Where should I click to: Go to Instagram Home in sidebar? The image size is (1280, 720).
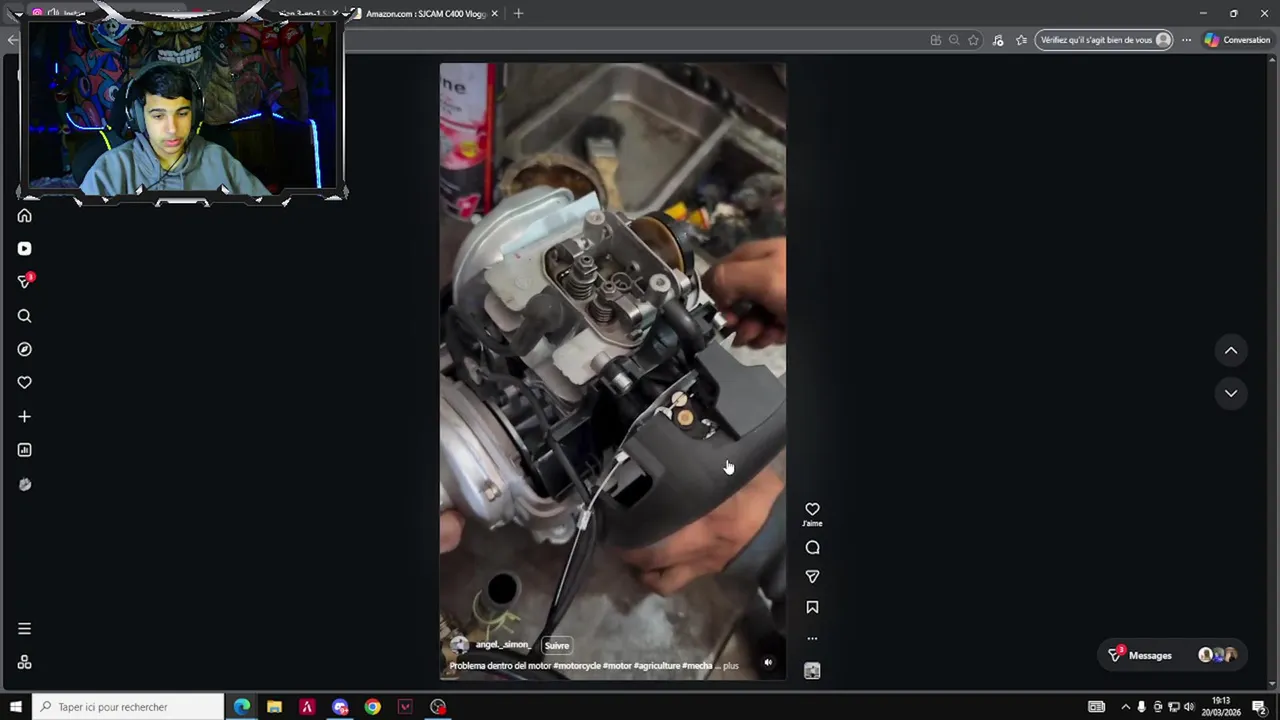coord(24,216)
